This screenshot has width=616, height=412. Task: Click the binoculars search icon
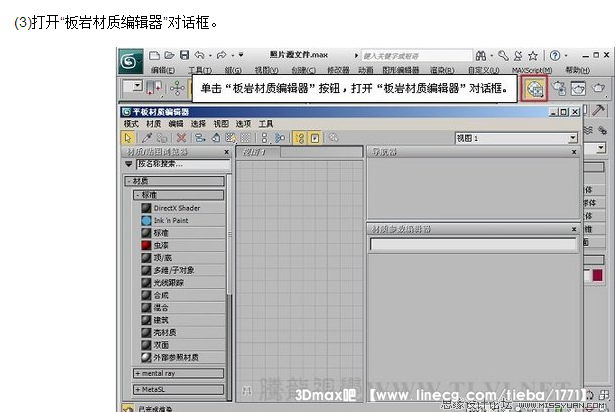click(481, 56)
